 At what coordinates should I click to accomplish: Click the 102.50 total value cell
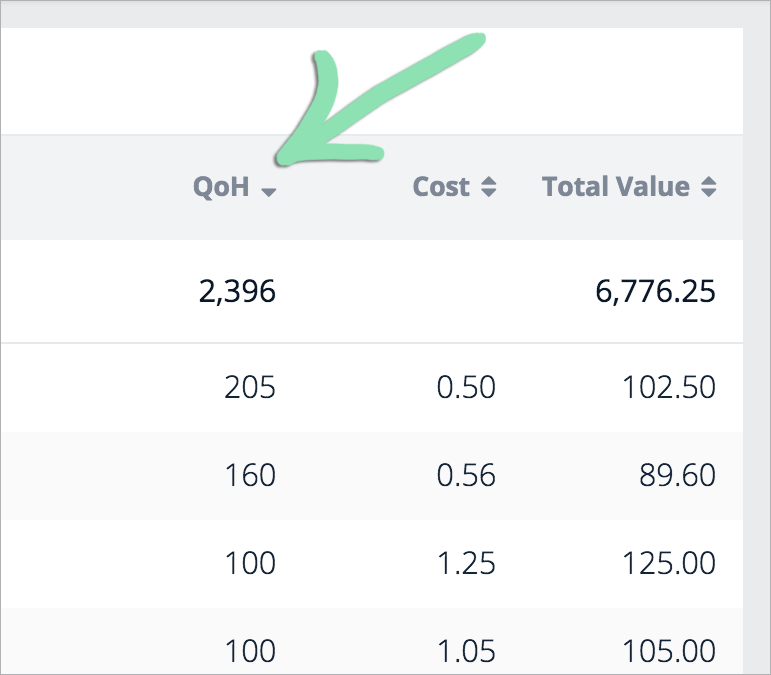point(669,387)
